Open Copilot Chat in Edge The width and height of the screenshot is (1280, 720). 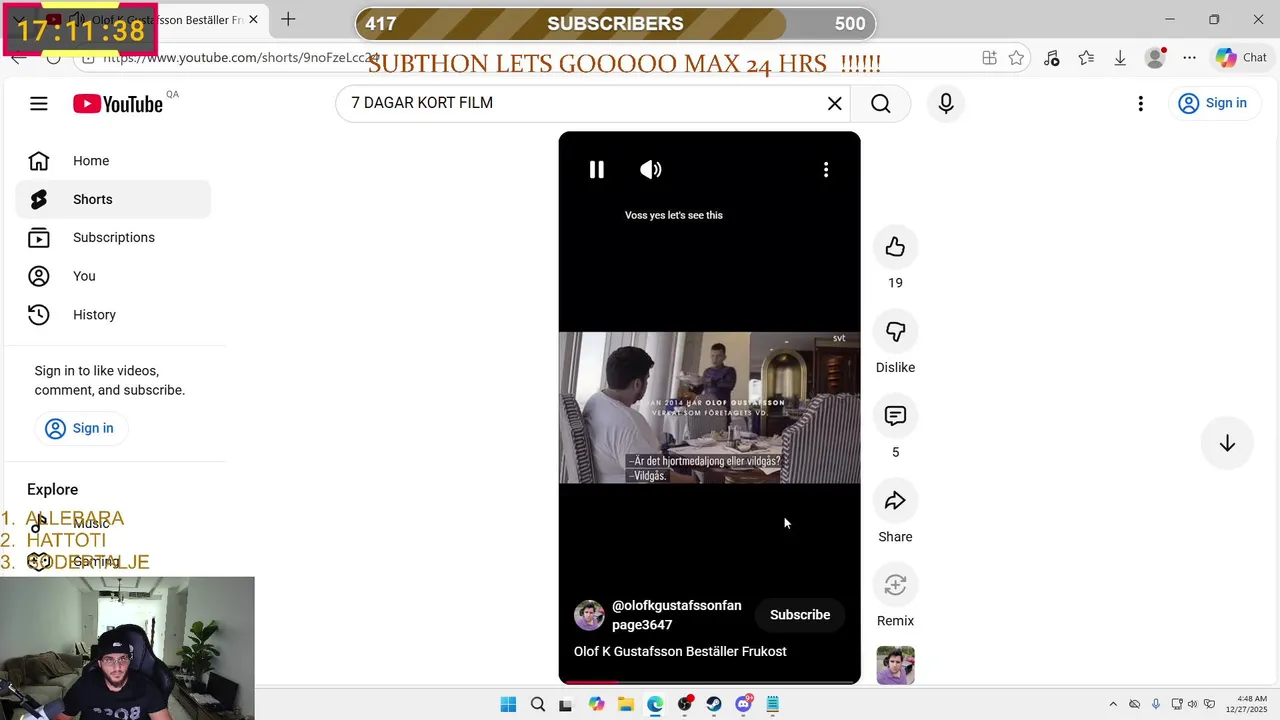tap(1241, 58)
